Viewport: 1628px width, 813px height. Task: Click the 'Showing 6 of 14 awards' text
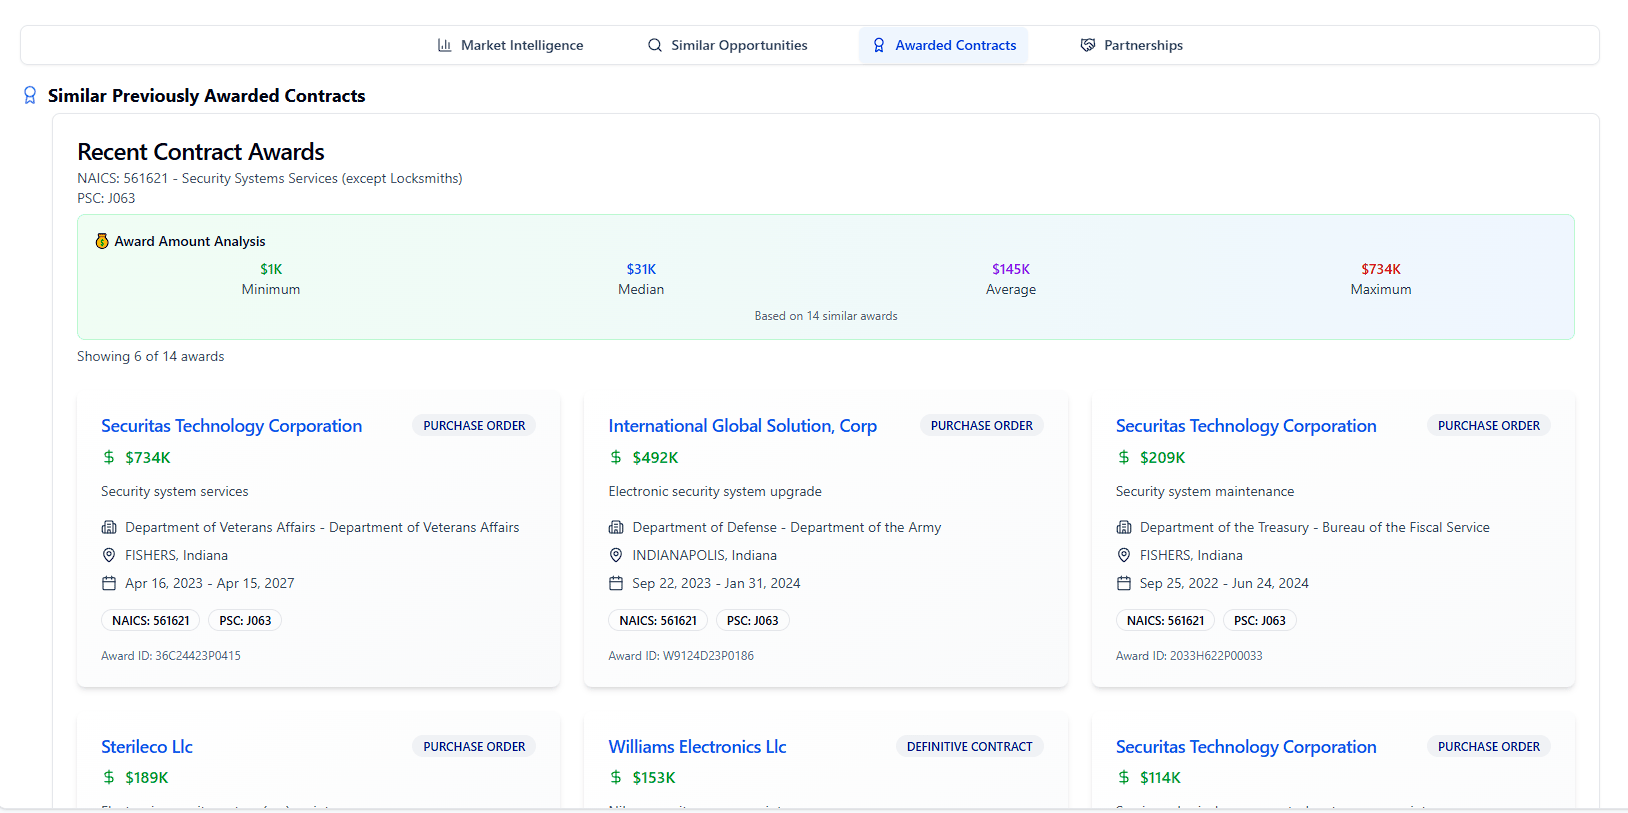click(x=151, y=356)
